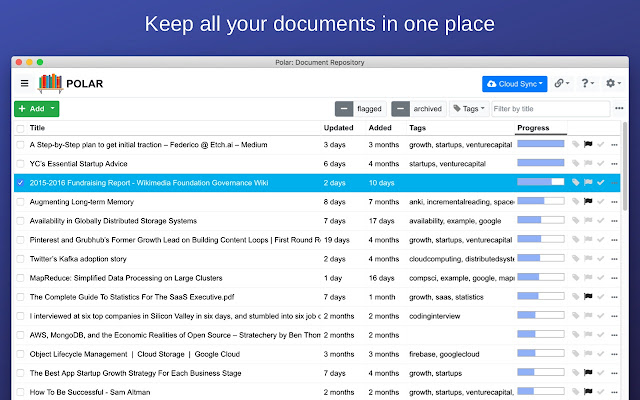Click the 'growth, saas, statistics' tags cell
Viewport: 640px width, 400px height.
click(x=446, y=297)
